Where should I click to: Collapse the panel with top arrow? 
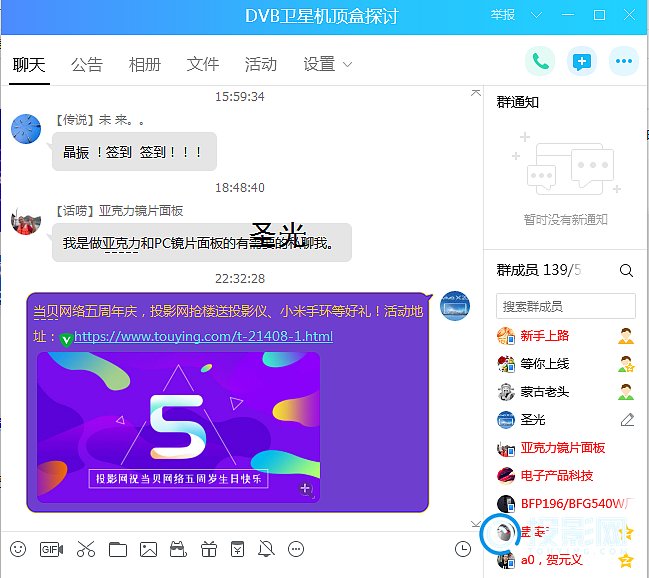pos(476,93)
